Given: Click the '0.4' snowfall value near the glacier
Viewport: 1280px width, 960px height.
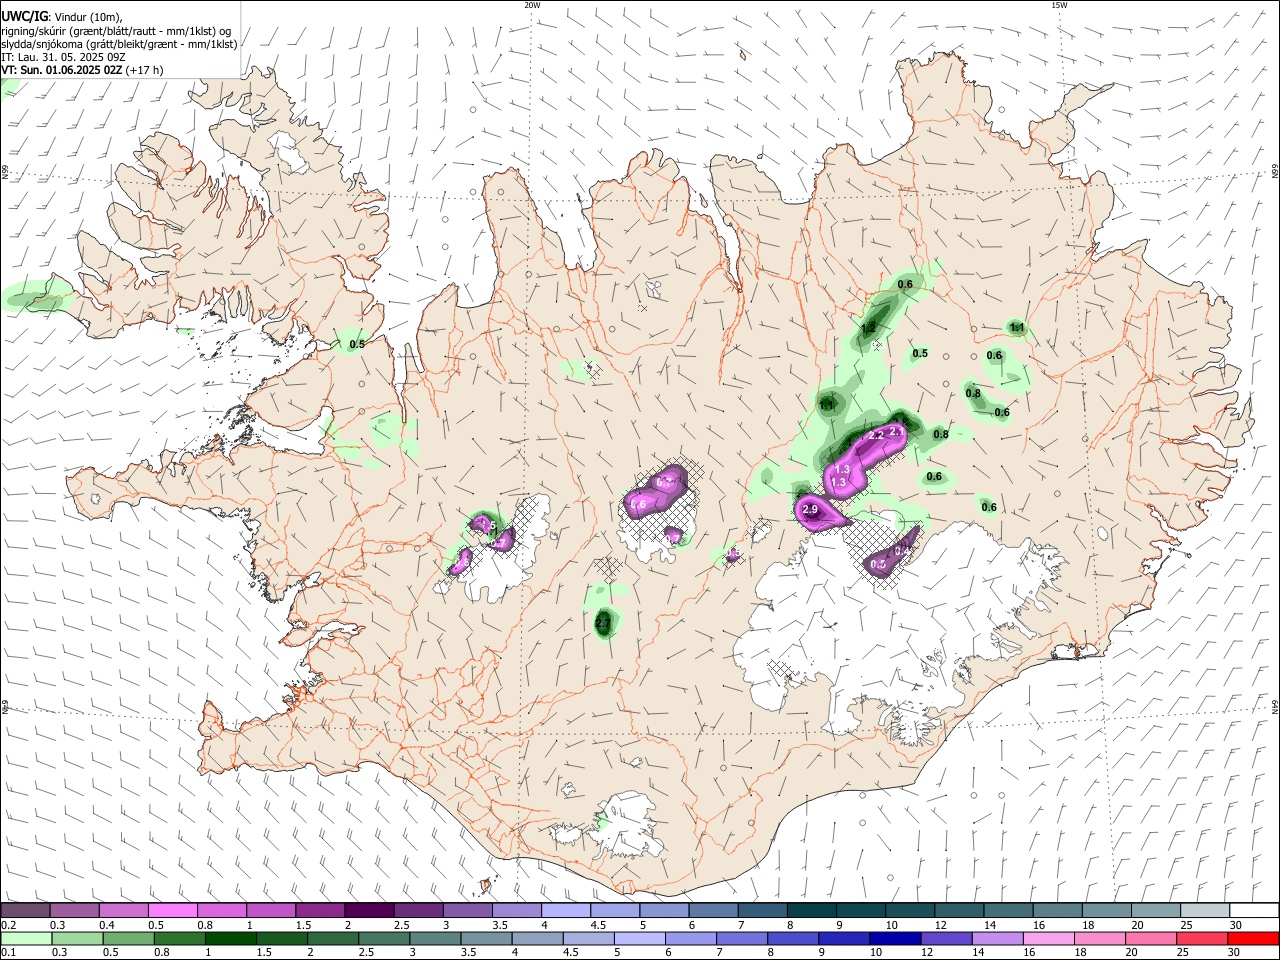Looking at the screenshot, I should [902, 550].
